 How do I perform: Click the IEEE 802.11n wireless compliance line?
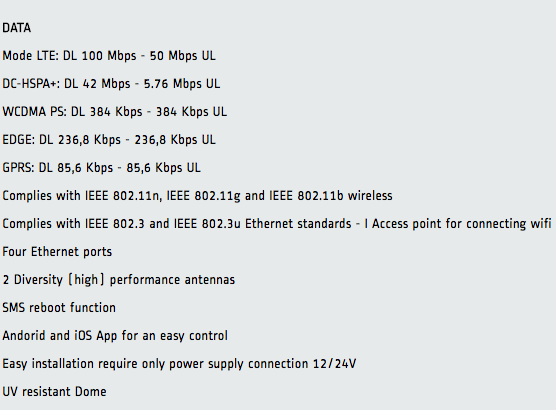pos(198,196)
